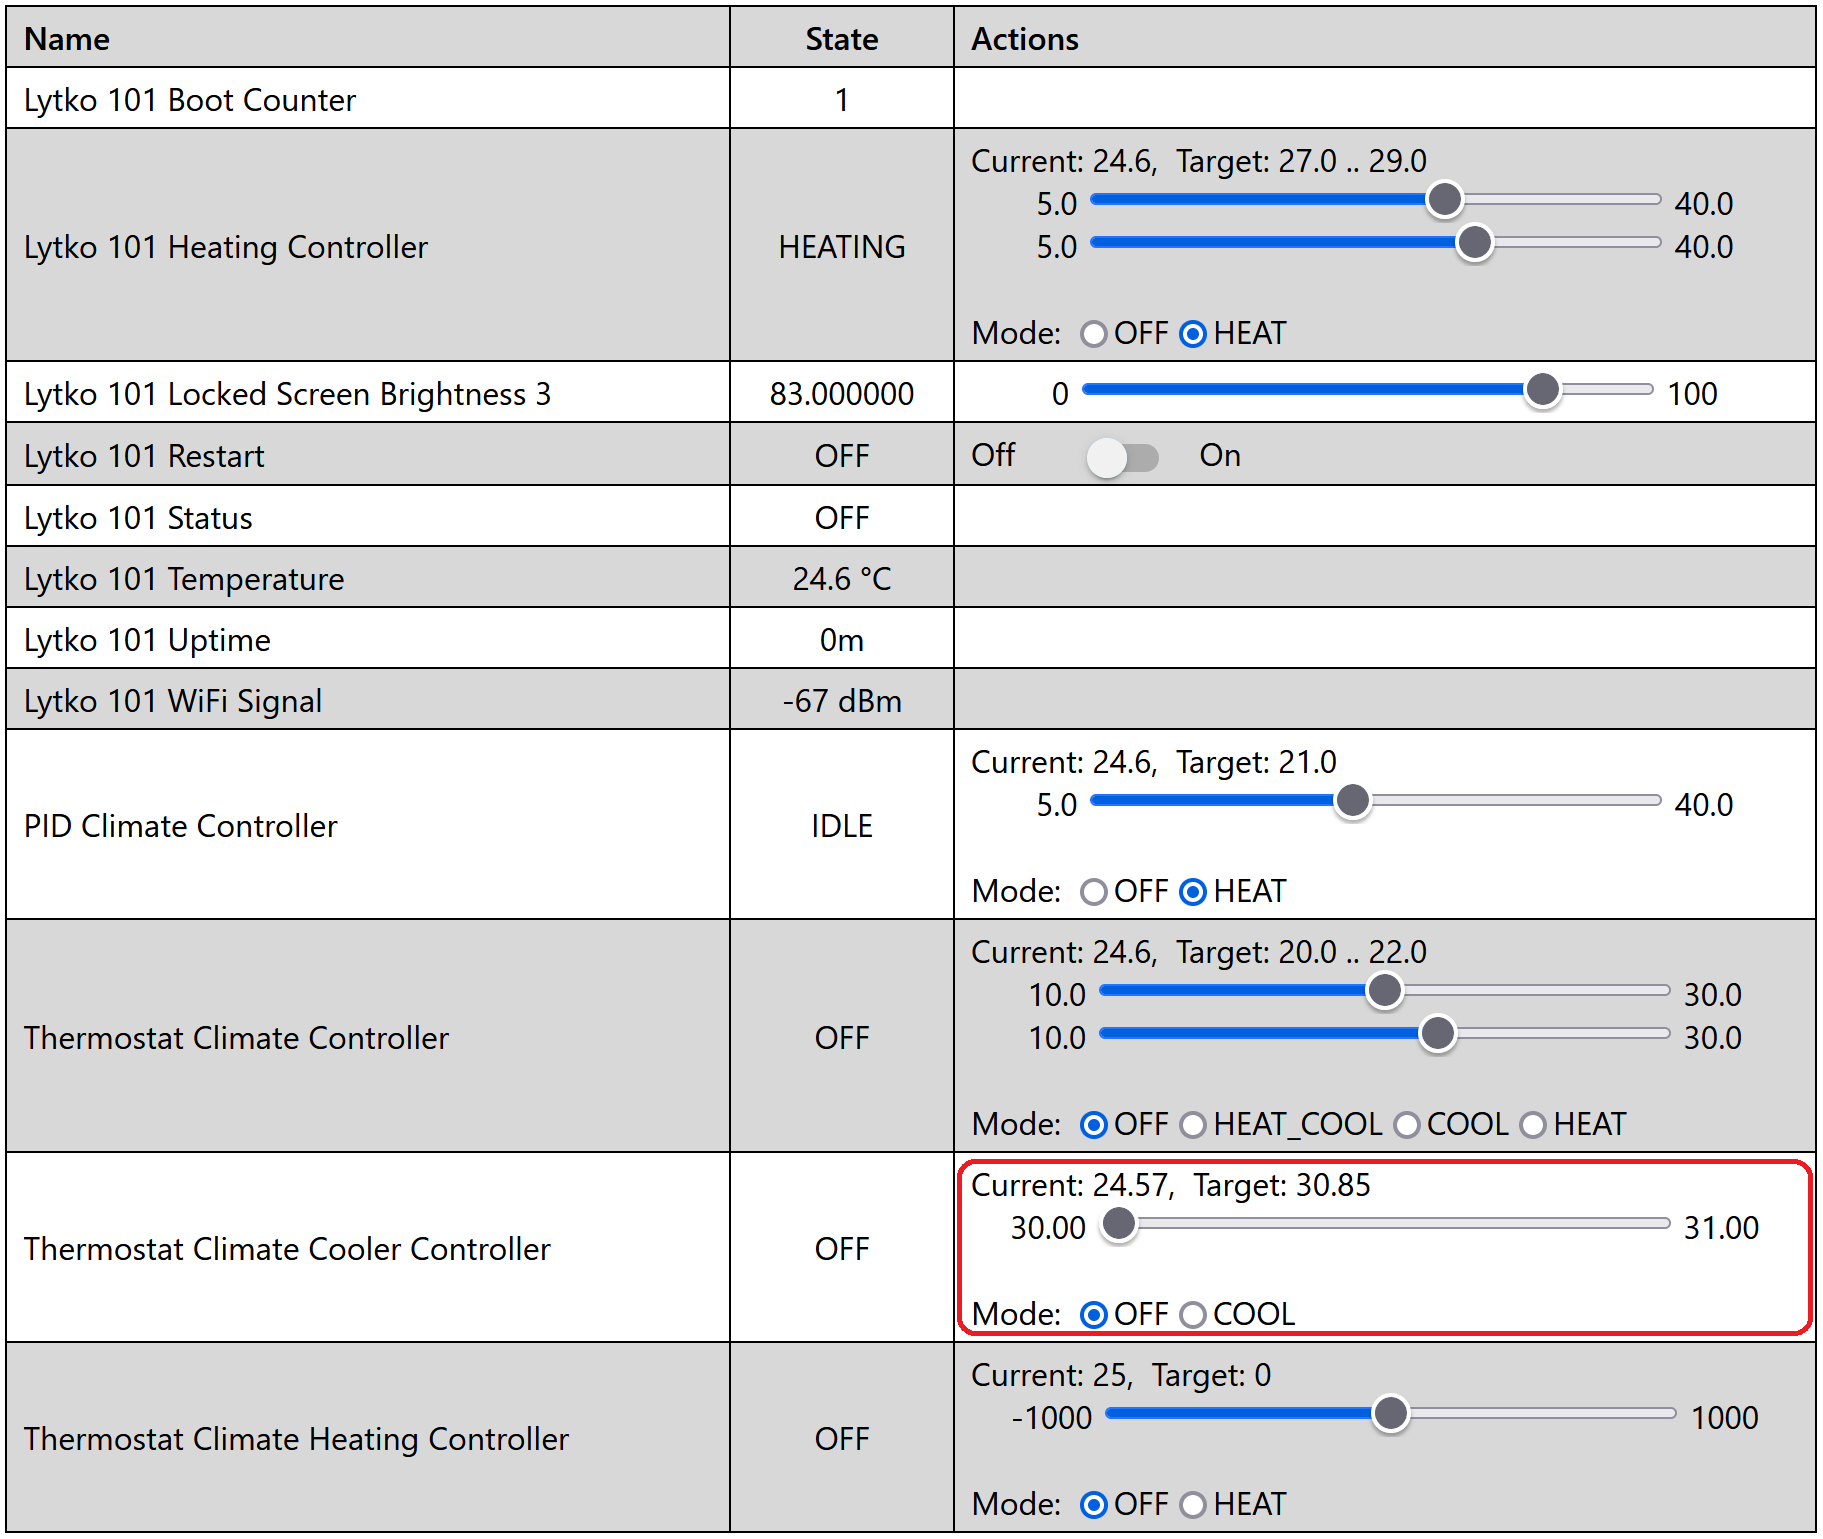Select OFF mode for Lytko 101 Heating Controller
This screenshot has height=1539, width=1823.
1094,334
